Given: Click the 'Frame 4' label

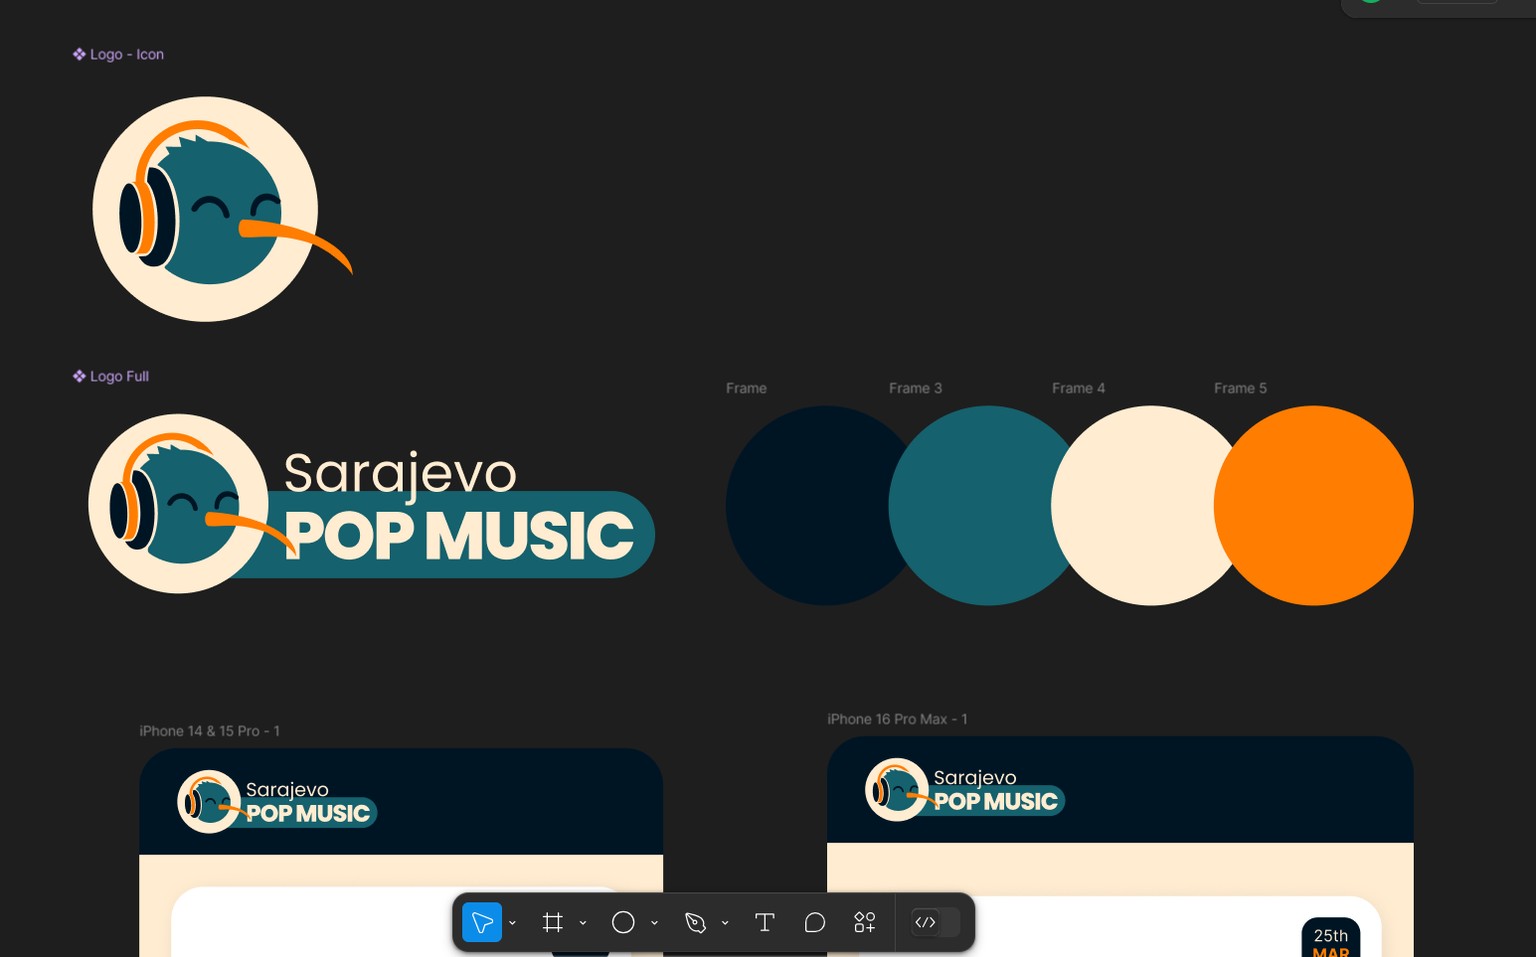Looking at the screenshot, I should [1078, 388].
